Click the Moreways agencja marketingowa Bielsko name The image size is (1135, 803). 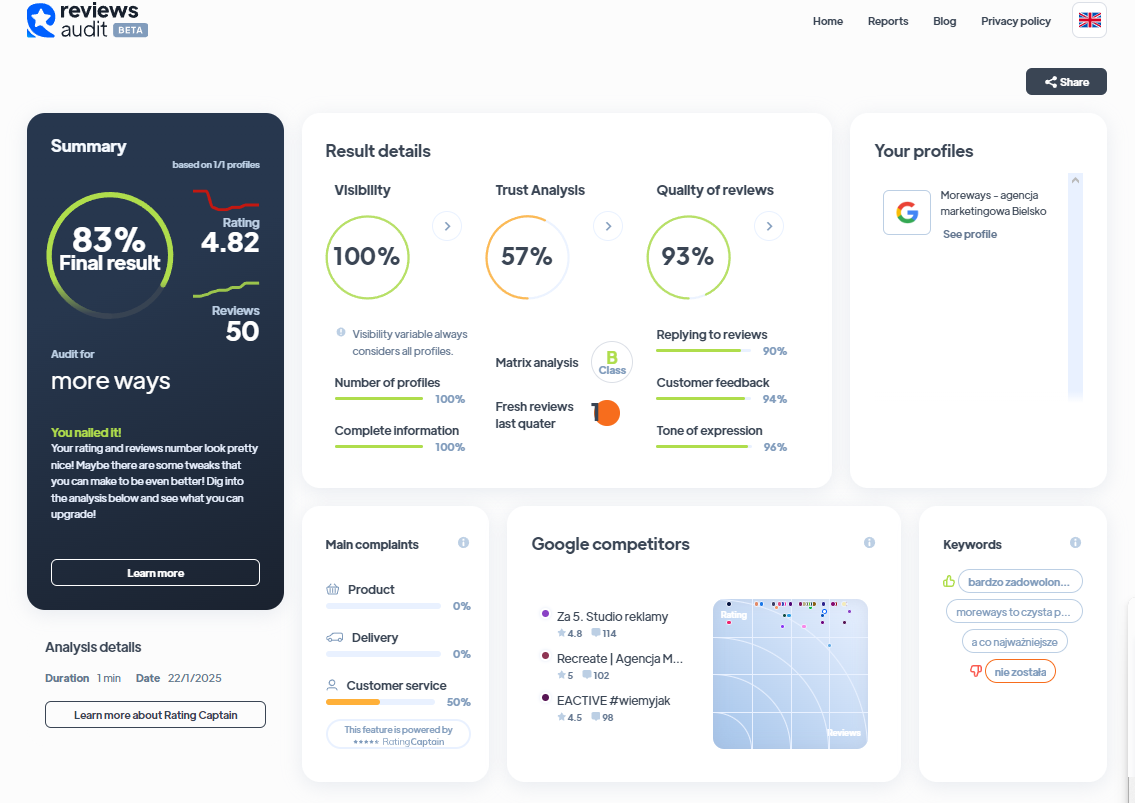click(x=993, y=203)
